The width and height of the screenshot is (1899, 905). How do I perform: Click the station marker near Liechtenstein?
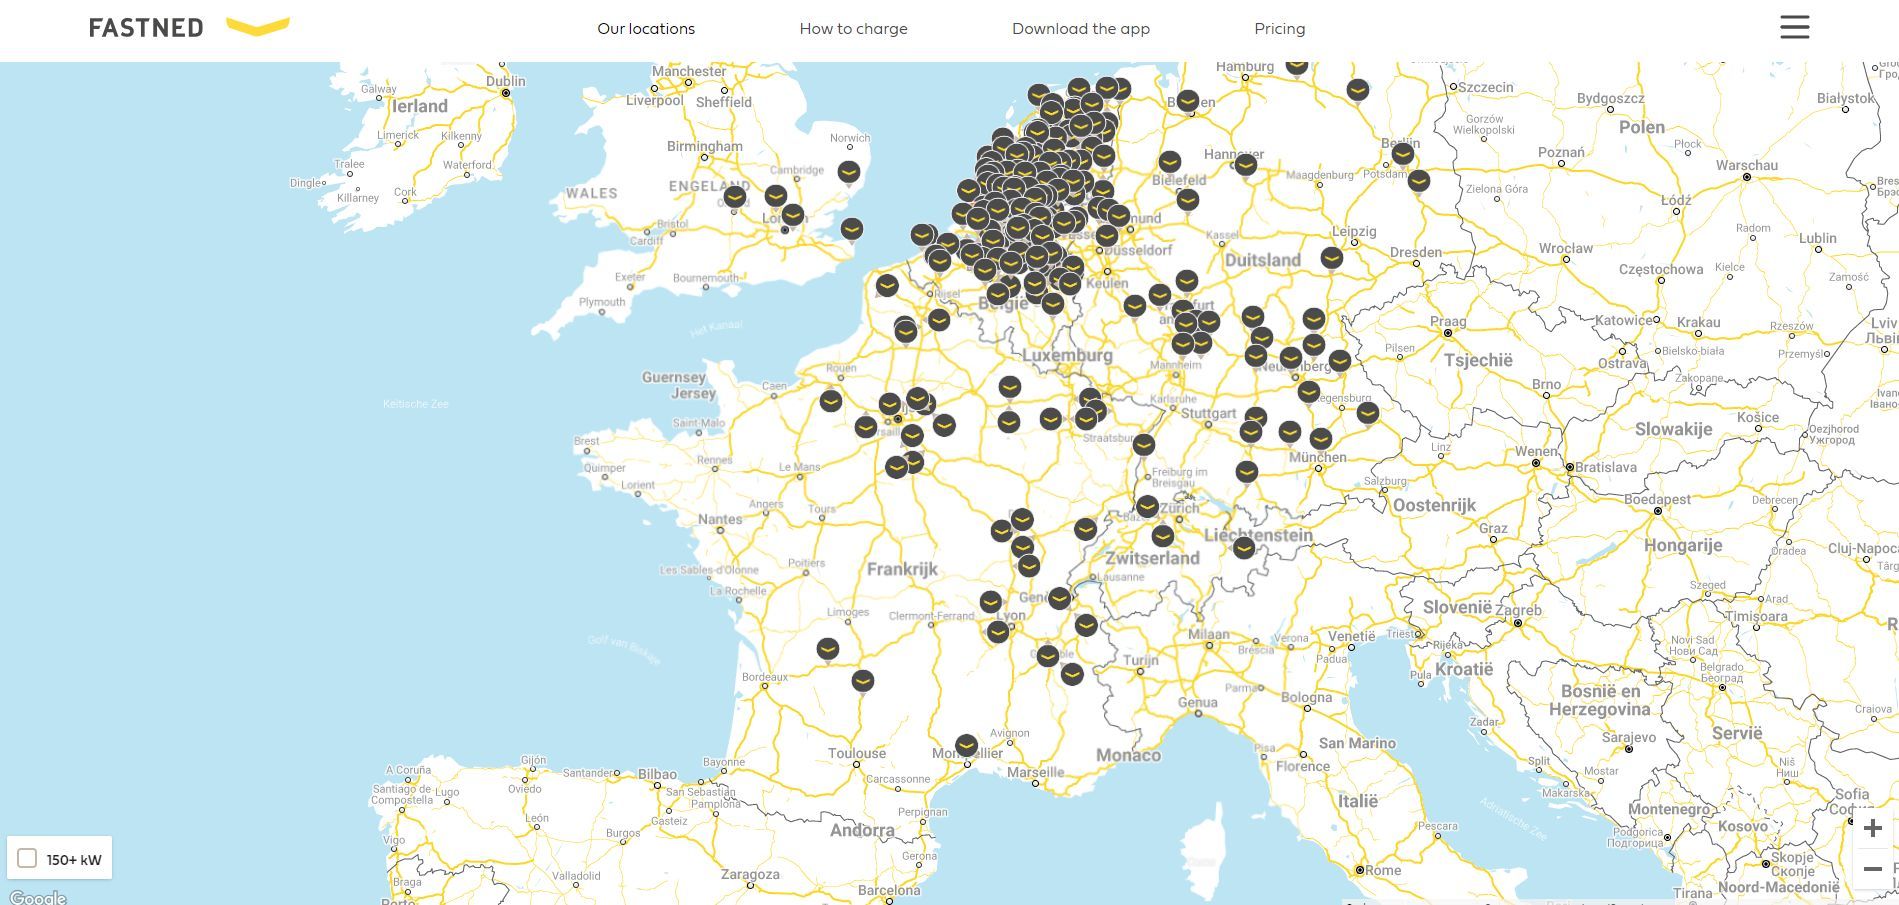pyautogui.click(x=1243, y=547)
